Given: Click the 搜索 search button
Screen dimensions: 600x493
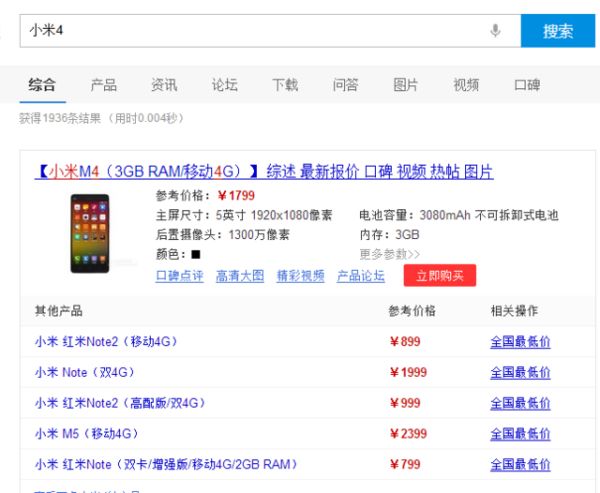Looking at the screenshot, I should (558, 31).
